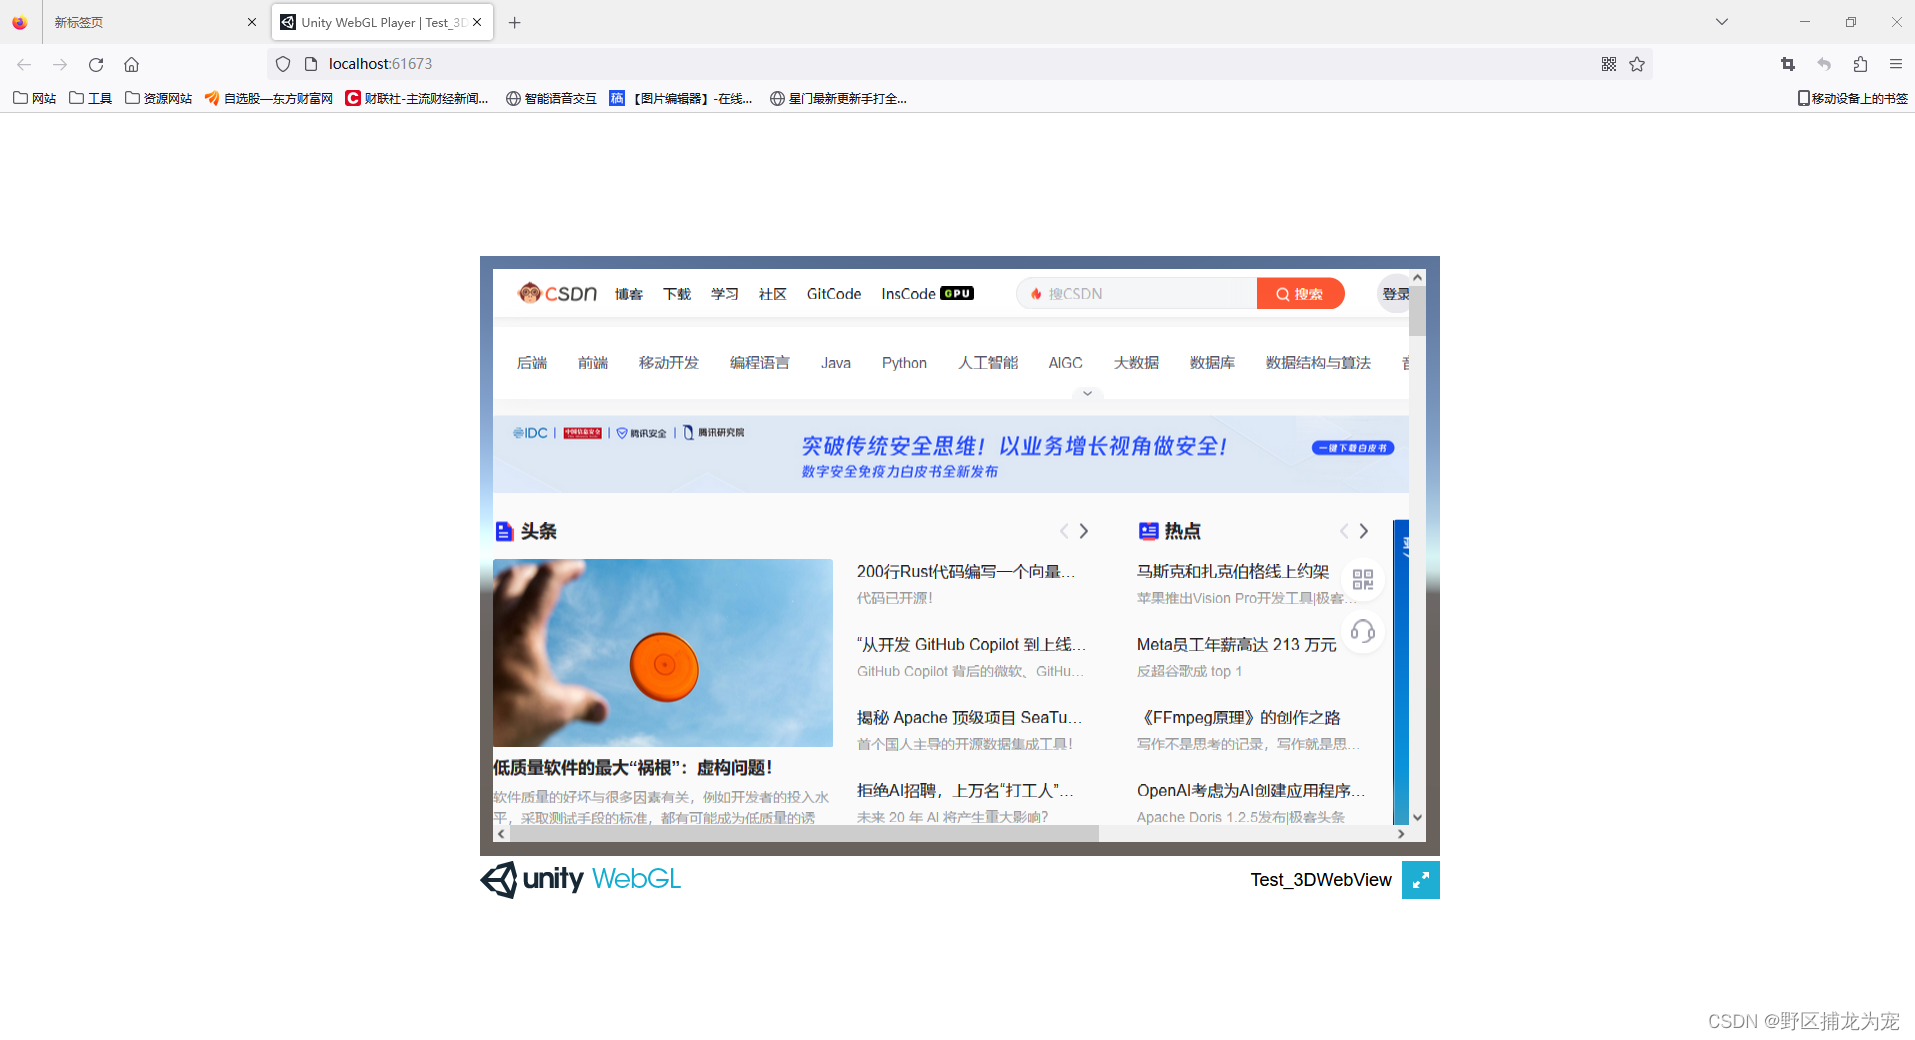Bookmark this page with star icon
The width and height of the screenshot is (1915, 1040).
[x=1637, y=64]
